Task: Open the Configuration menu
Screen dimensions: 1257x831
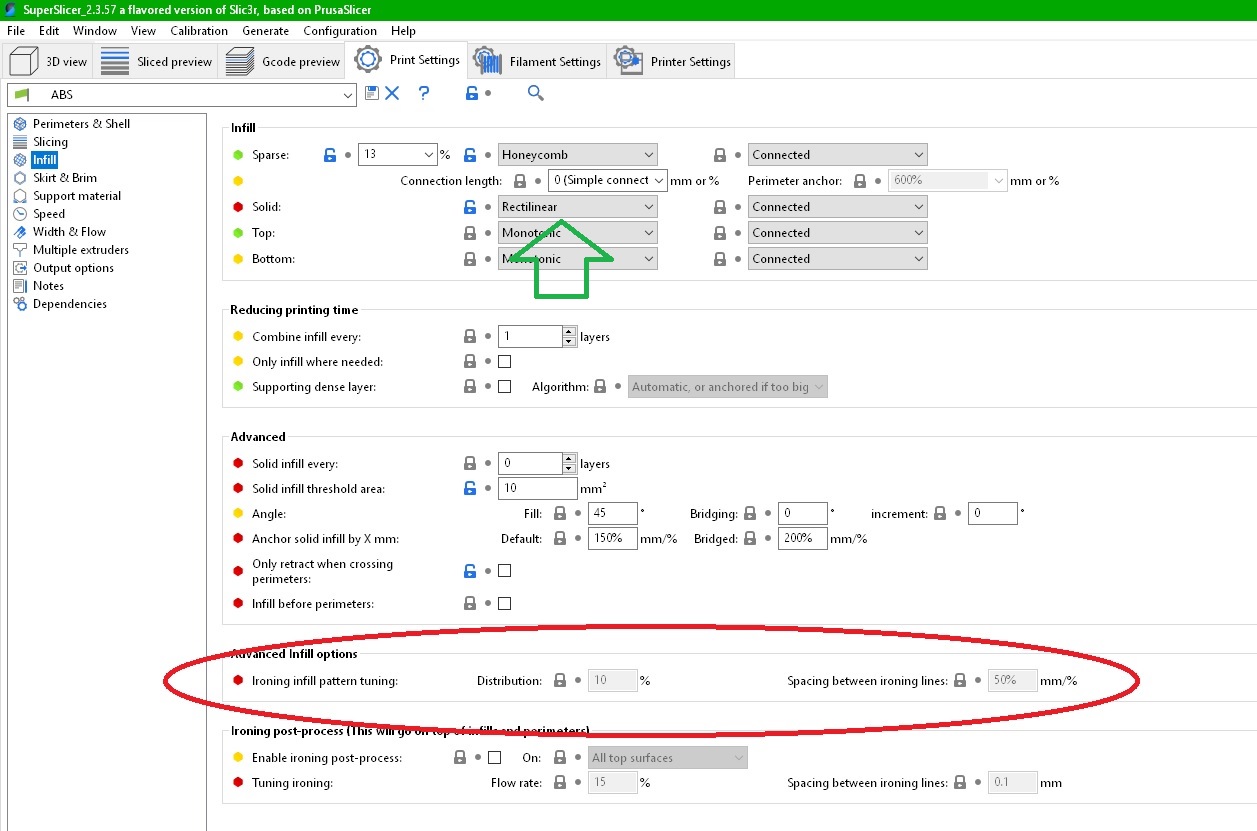Action: 340,31
